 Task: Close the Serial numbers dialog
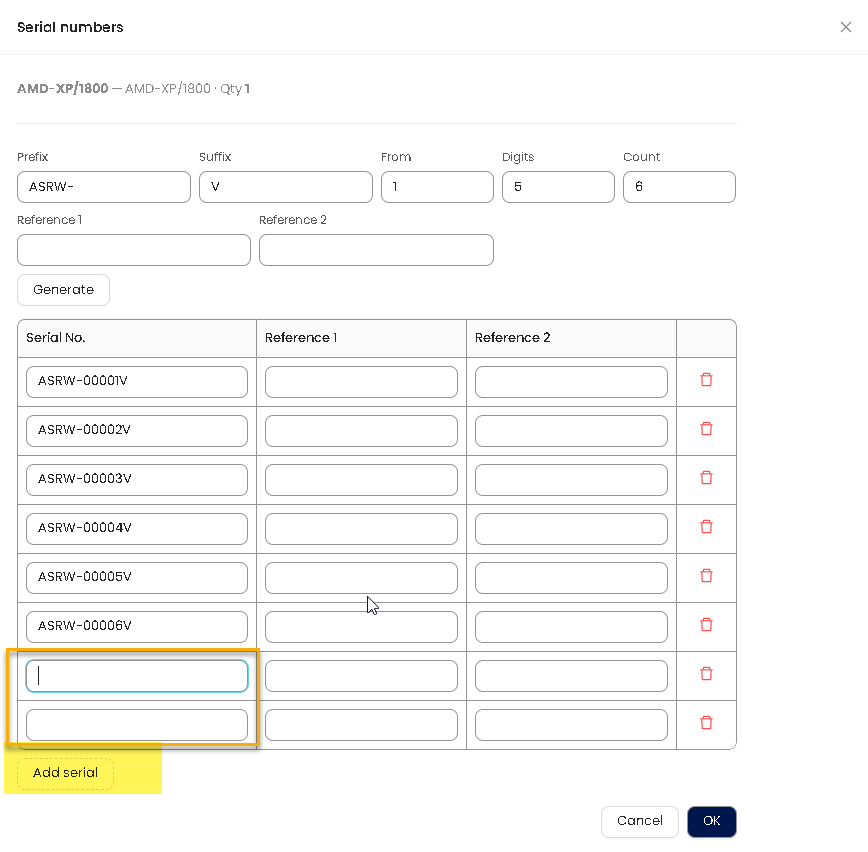click(845, 27)
